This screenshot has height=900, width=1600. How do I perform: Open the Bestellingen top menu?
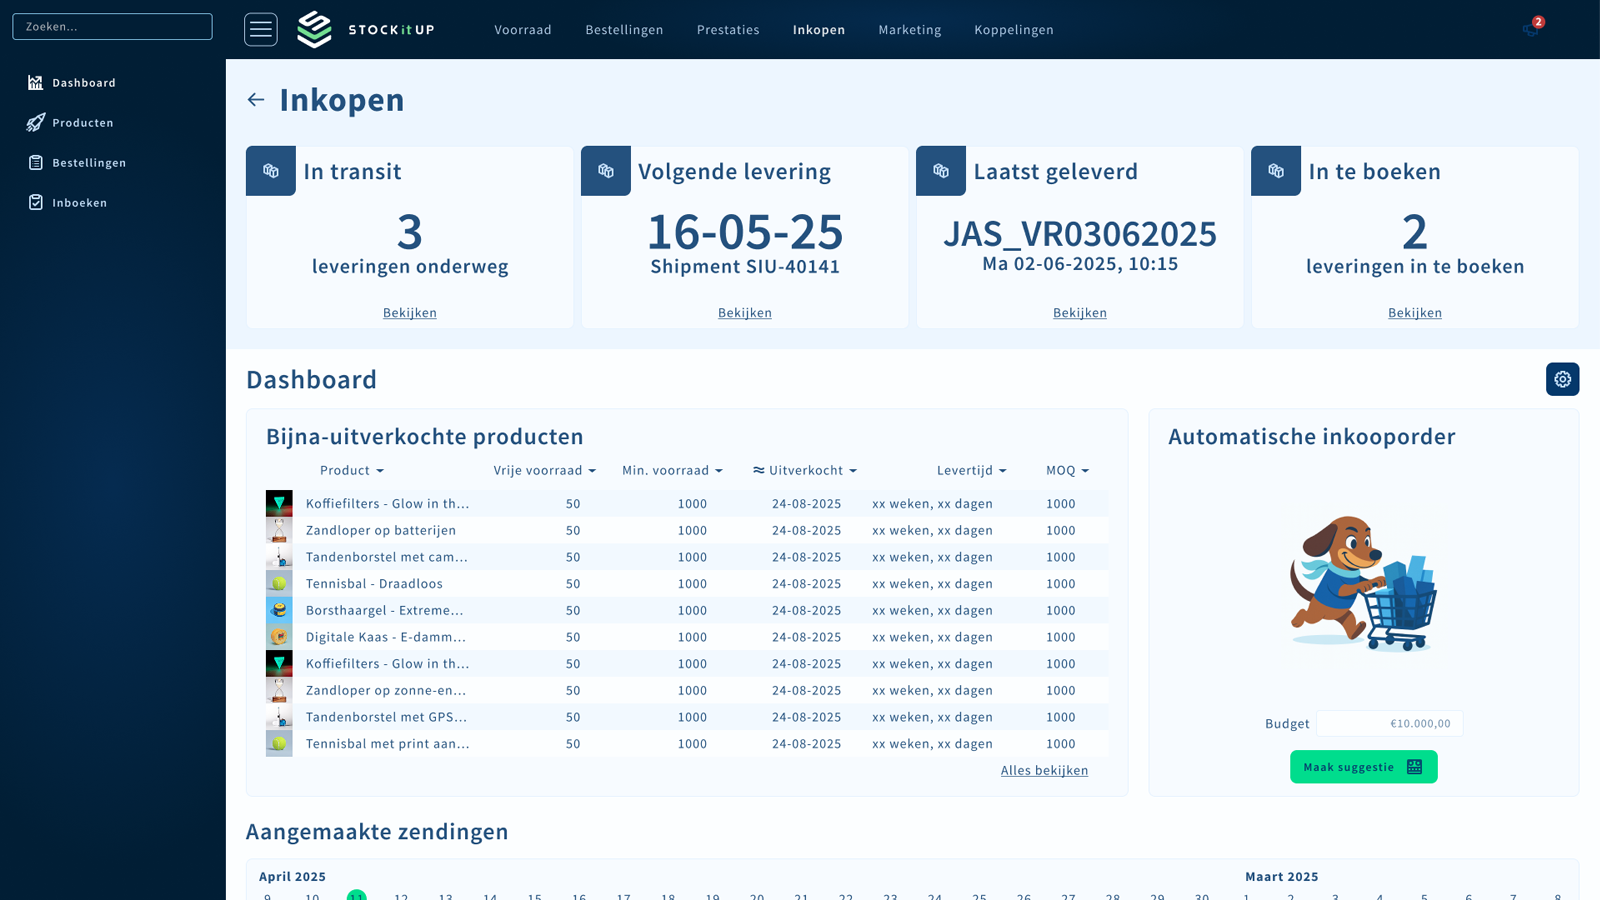pyautogui.click(x=624, y=30)
